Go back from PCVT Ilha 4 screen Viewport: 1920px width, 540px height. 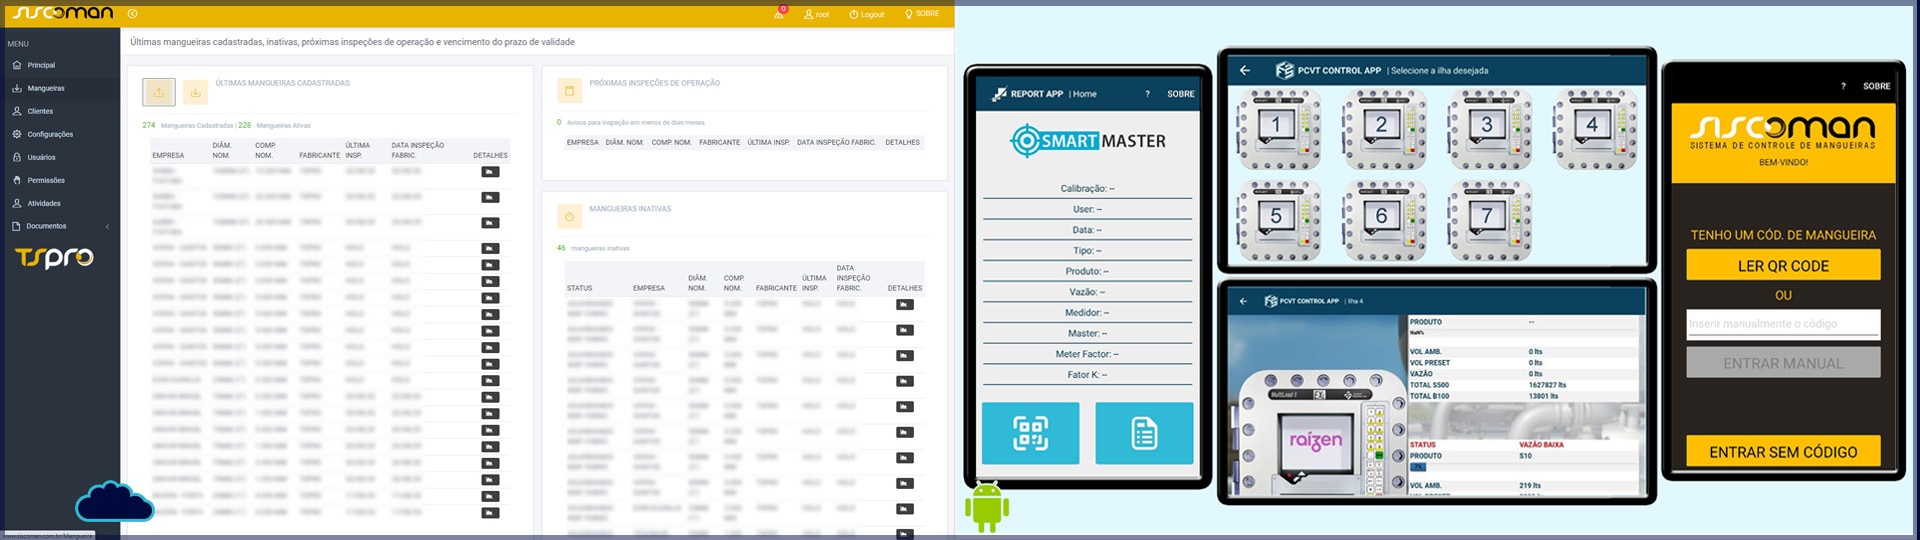click(x=1243, y=301)
